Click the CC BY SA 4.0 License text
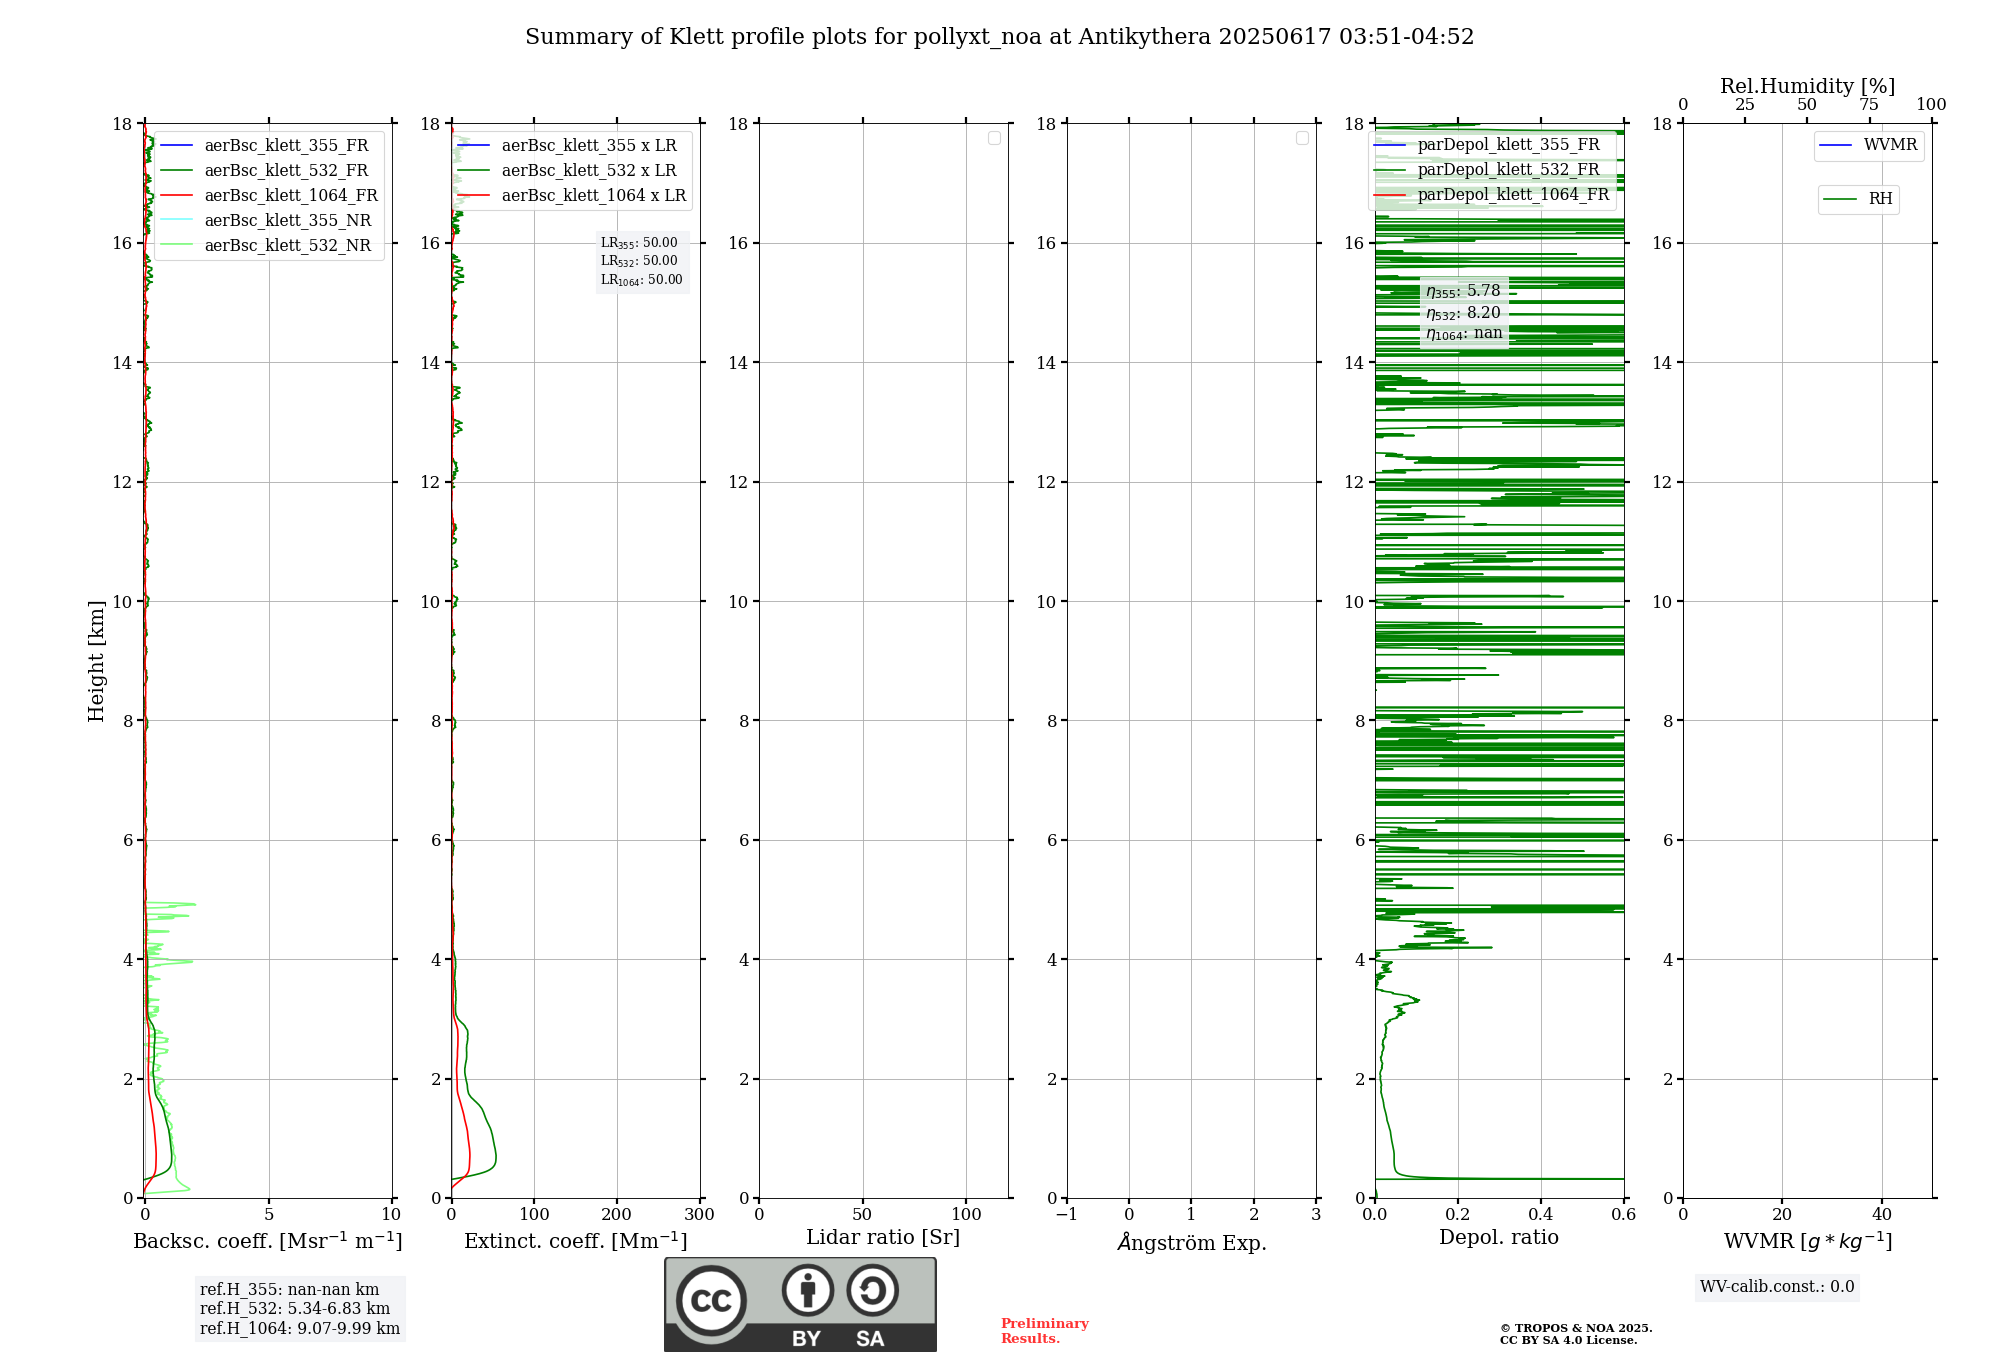This screenshot has width=2000, height=1360. [x=1569, y=1340]
